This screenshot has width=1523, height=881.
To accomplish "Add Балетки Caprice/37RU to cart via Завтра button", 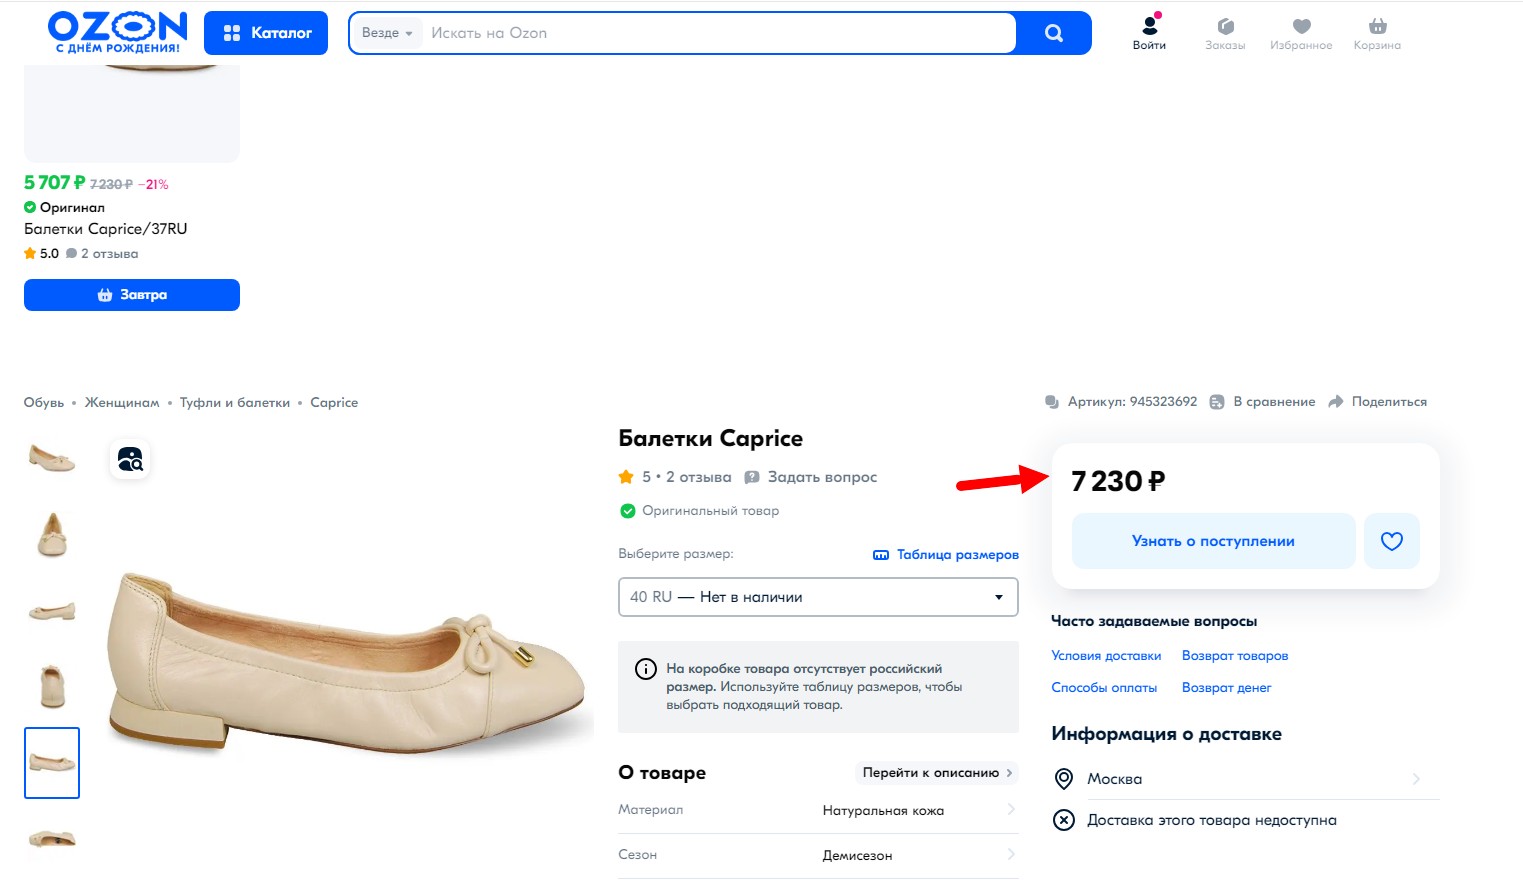I will point(132,295).
